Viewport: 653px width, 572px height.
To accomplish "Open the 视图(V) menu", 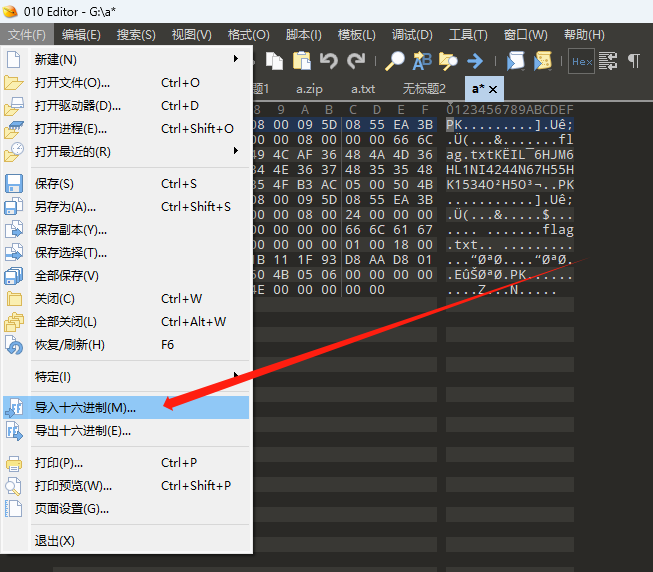I will tap(192, 35).
